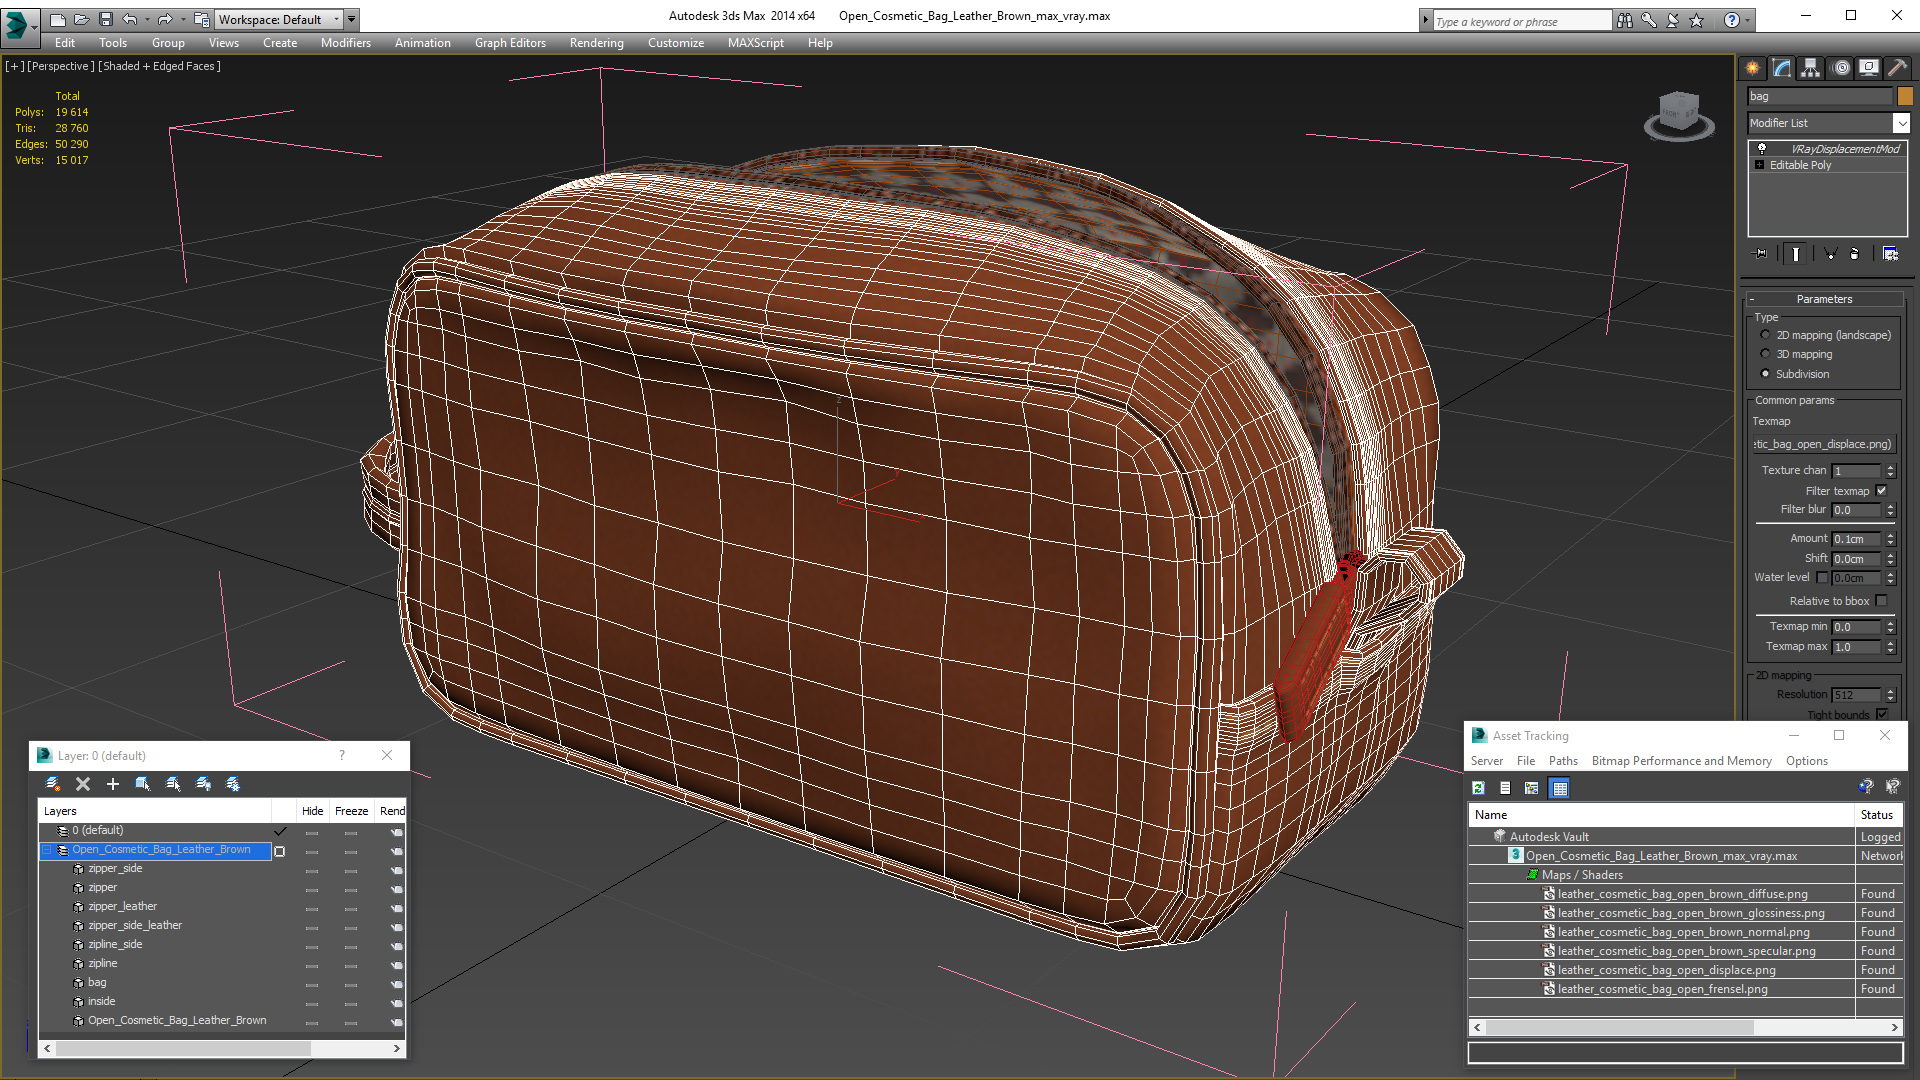Click the Shaded + Edged Faces viewport label

pos(160,66)
